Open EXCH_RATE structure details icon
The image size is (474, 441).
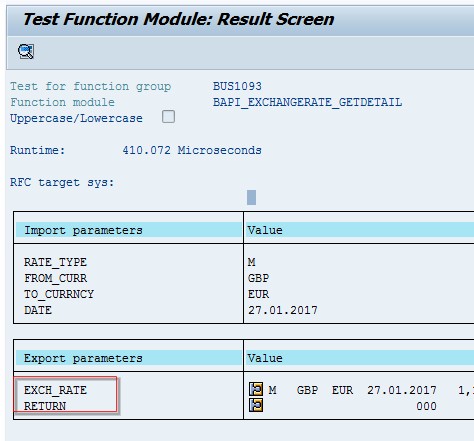click(256, 389)
